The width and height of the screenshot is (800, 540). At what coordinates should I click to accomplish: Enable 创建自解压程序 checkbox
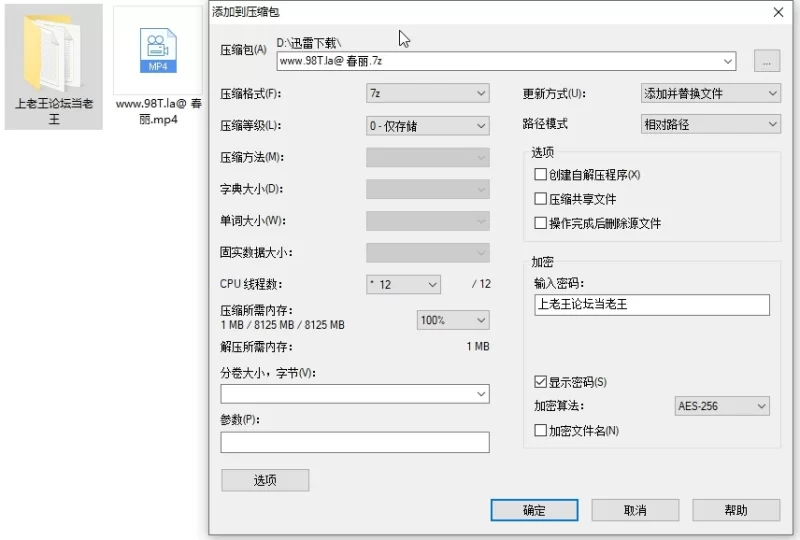[540, 175]
